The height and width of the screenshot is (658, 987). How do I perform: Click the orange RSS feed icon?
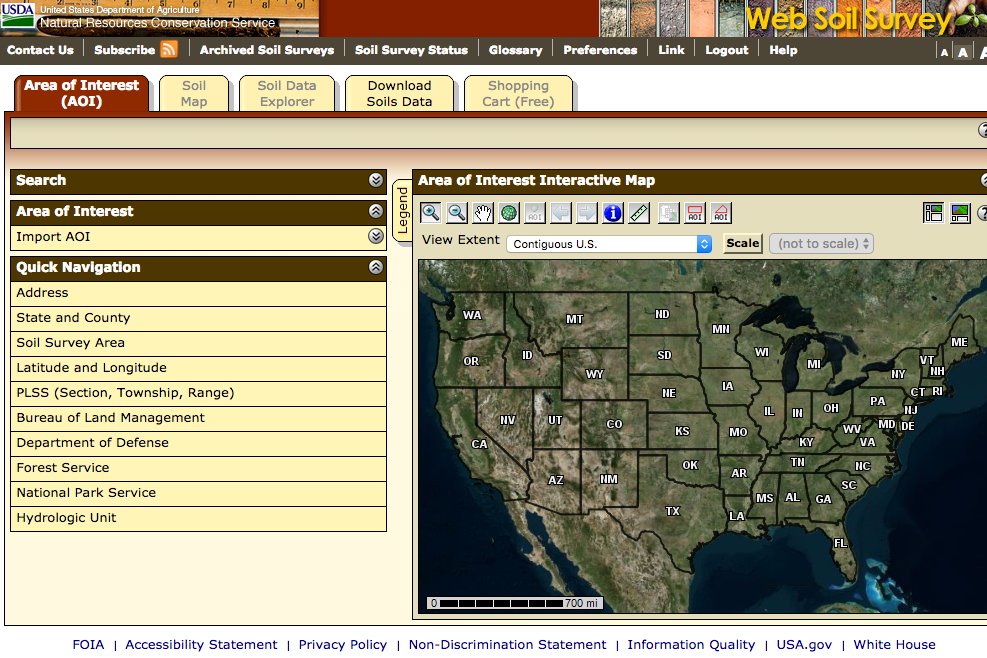click(168, 49)
